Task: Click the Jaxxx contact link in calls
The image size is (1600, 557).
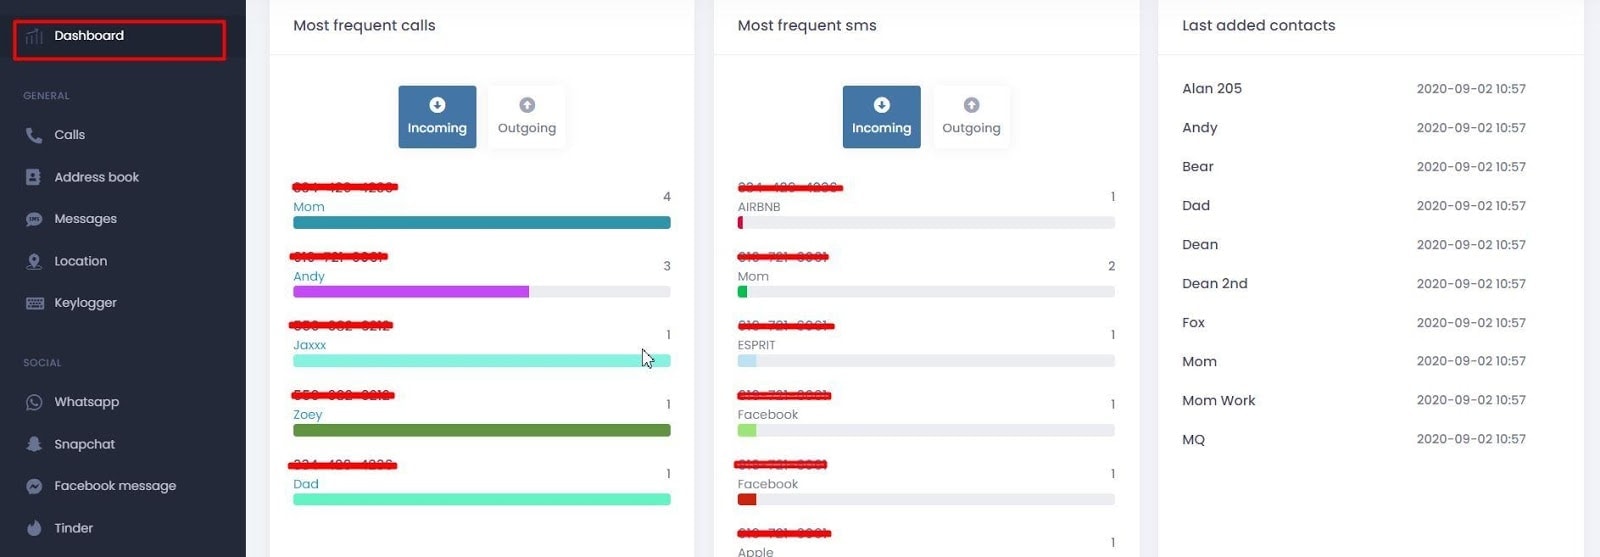Action: pyautogui.click(x=309, y=345)
